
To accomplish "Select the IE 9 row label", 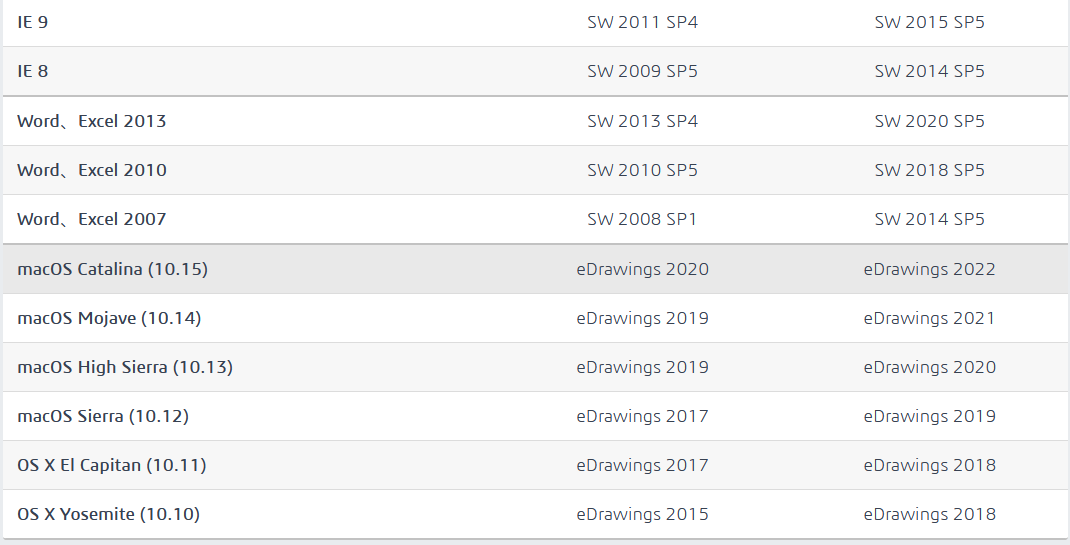I will click(33, 23).
